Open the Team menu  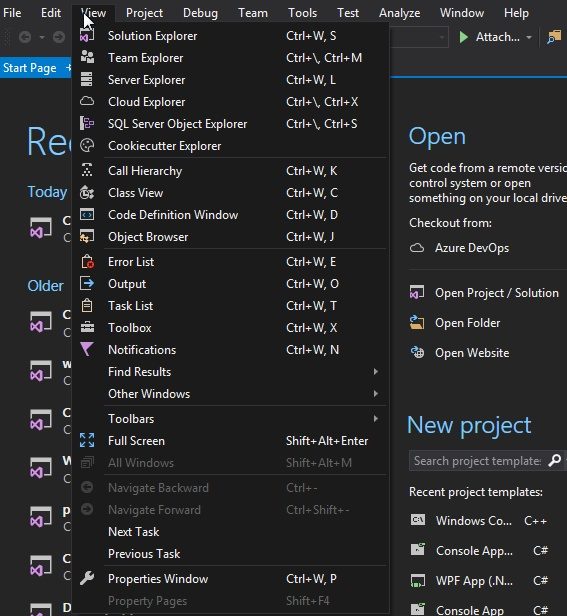253,13
